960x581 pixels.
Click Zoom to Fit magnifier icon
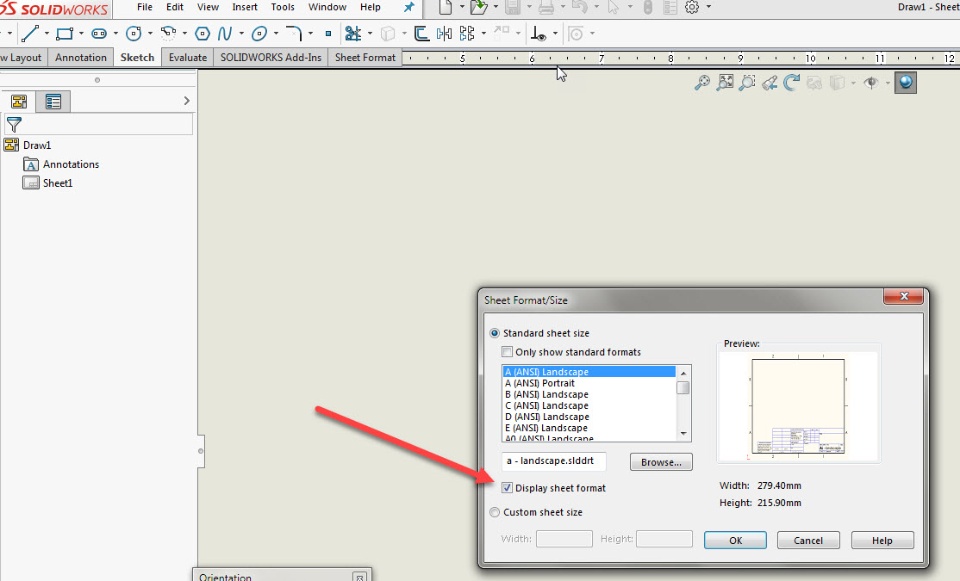pos(702,83)
